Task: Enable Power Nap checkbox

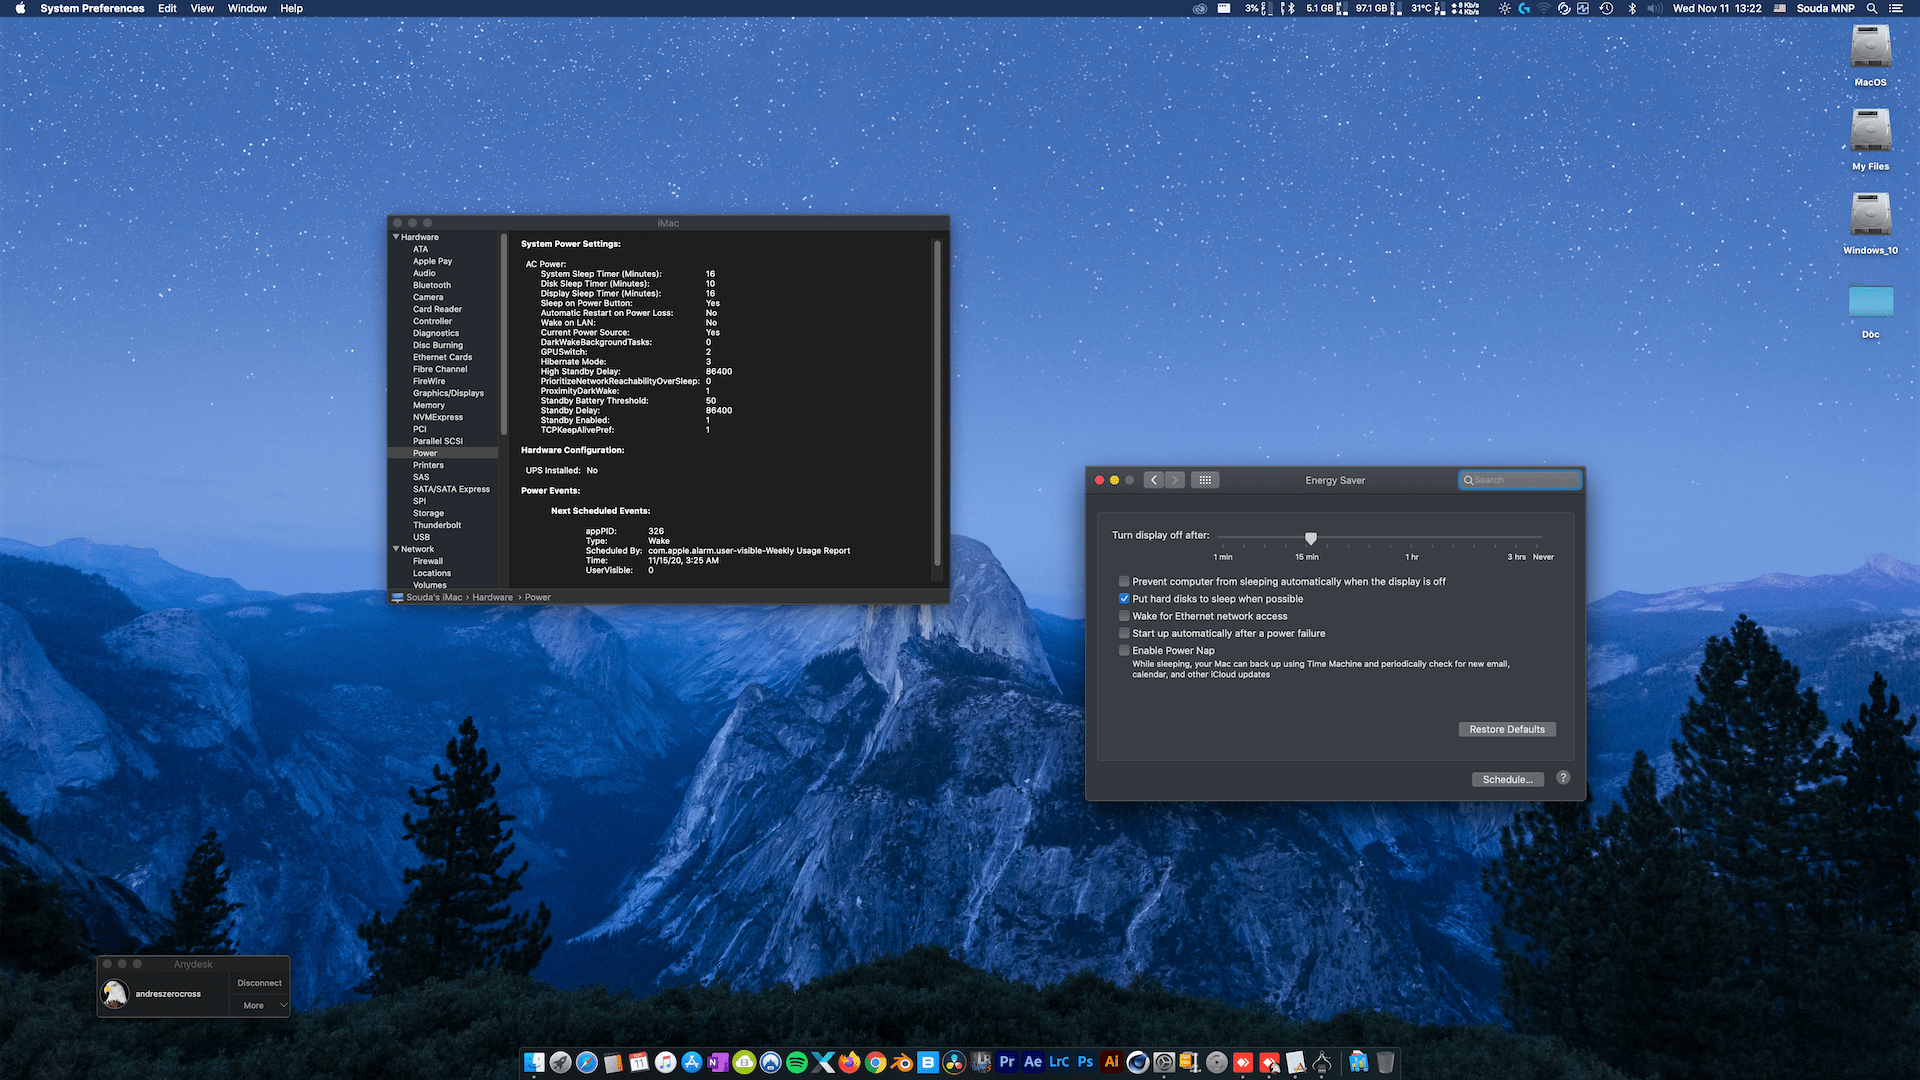Action: pyautogui.click(x=1124, y=651)
